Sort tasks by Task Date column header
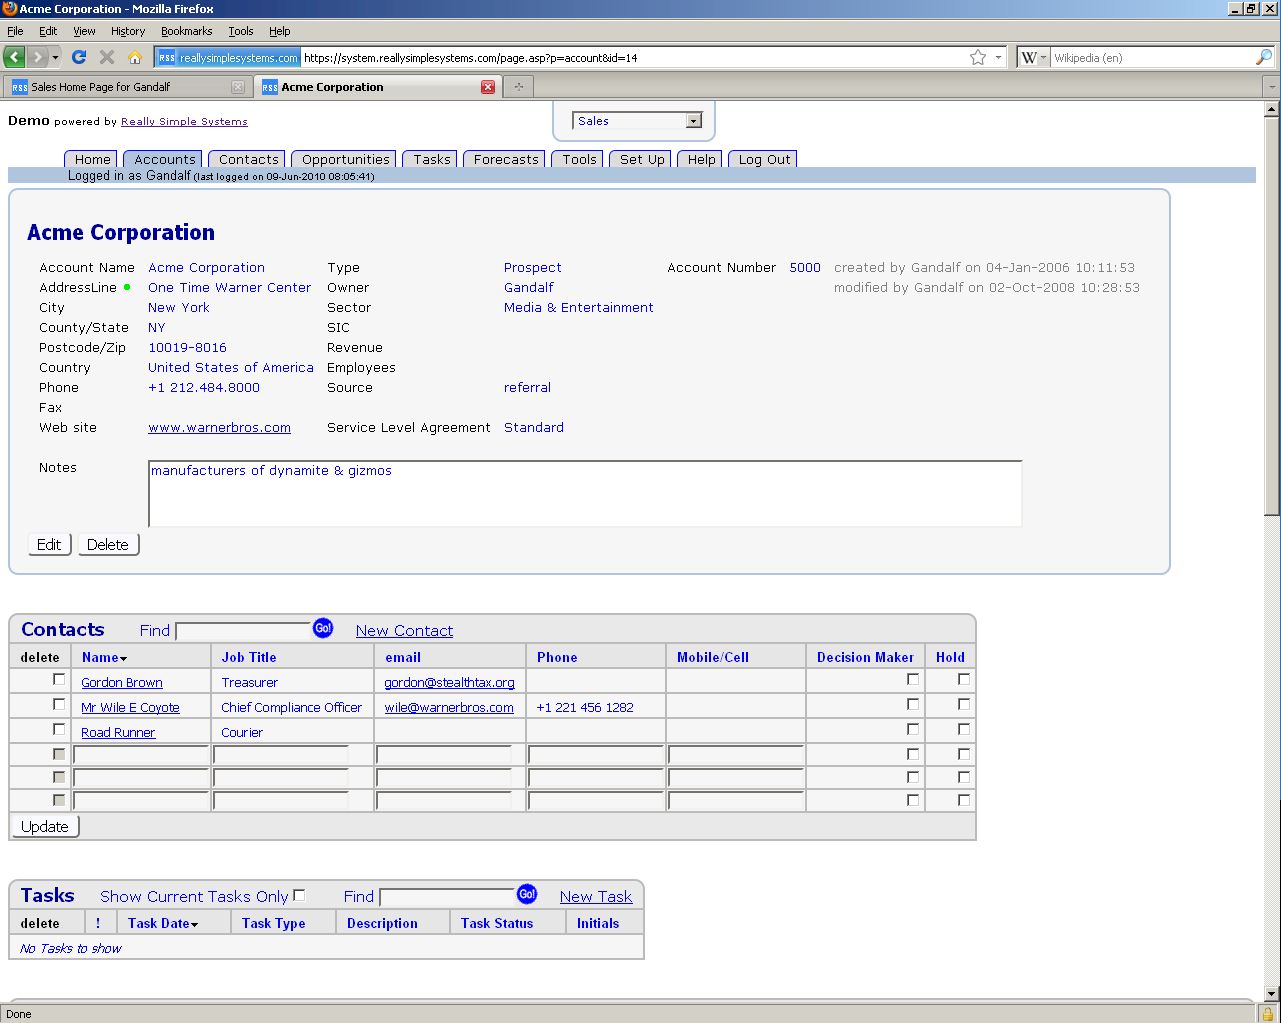1281x1023 pixels. [x=162, y=923]
